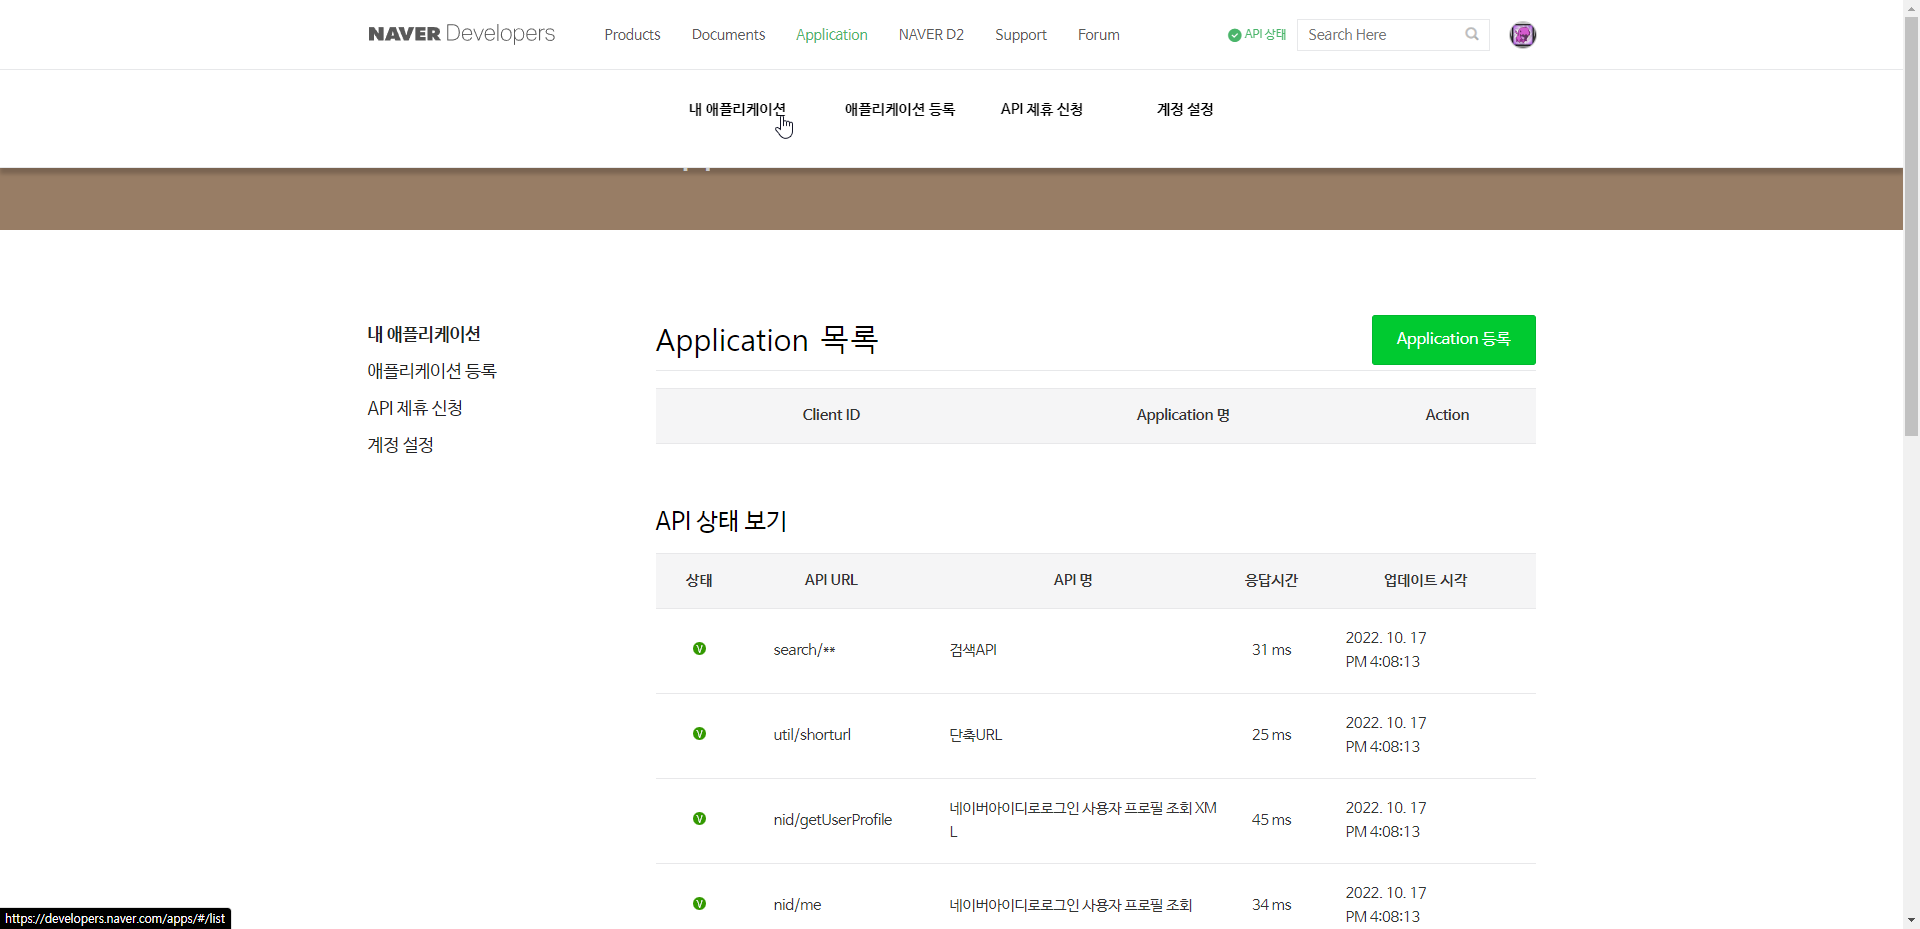
Task: Click the API 상태 보기 heading
Action: pos(721,521)
